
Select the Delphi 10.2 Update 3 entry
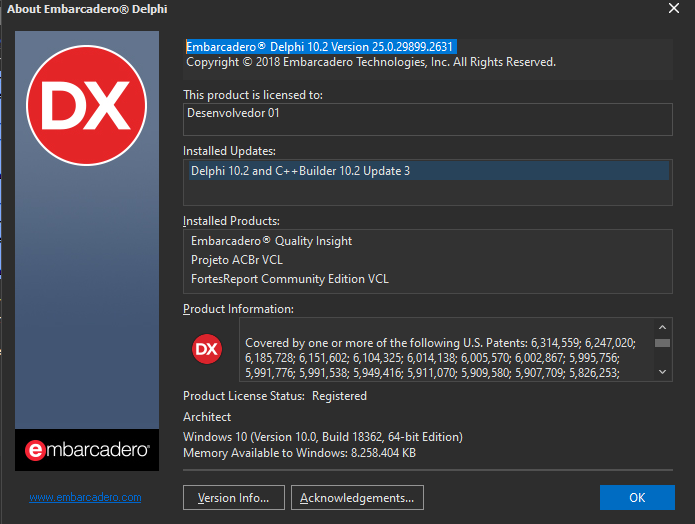click(429, 171)
